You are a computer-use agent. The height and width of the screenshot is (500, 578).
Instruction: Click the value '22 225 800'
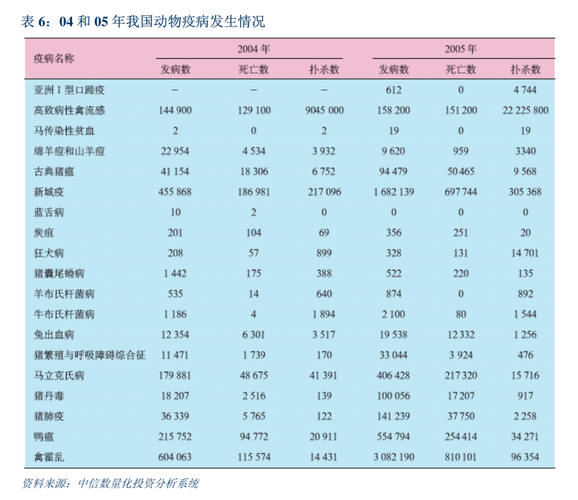525,110
